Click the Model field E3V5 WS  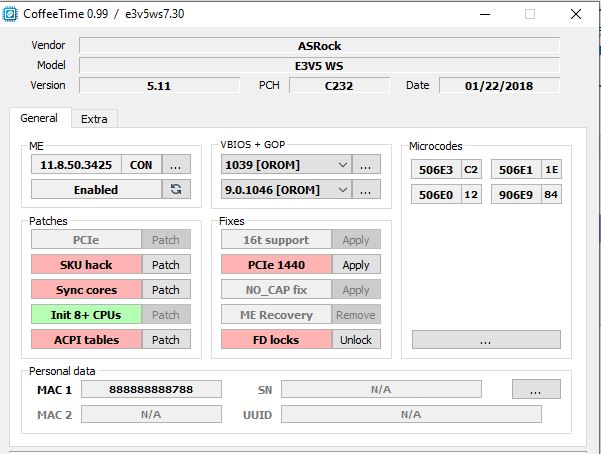319,66
